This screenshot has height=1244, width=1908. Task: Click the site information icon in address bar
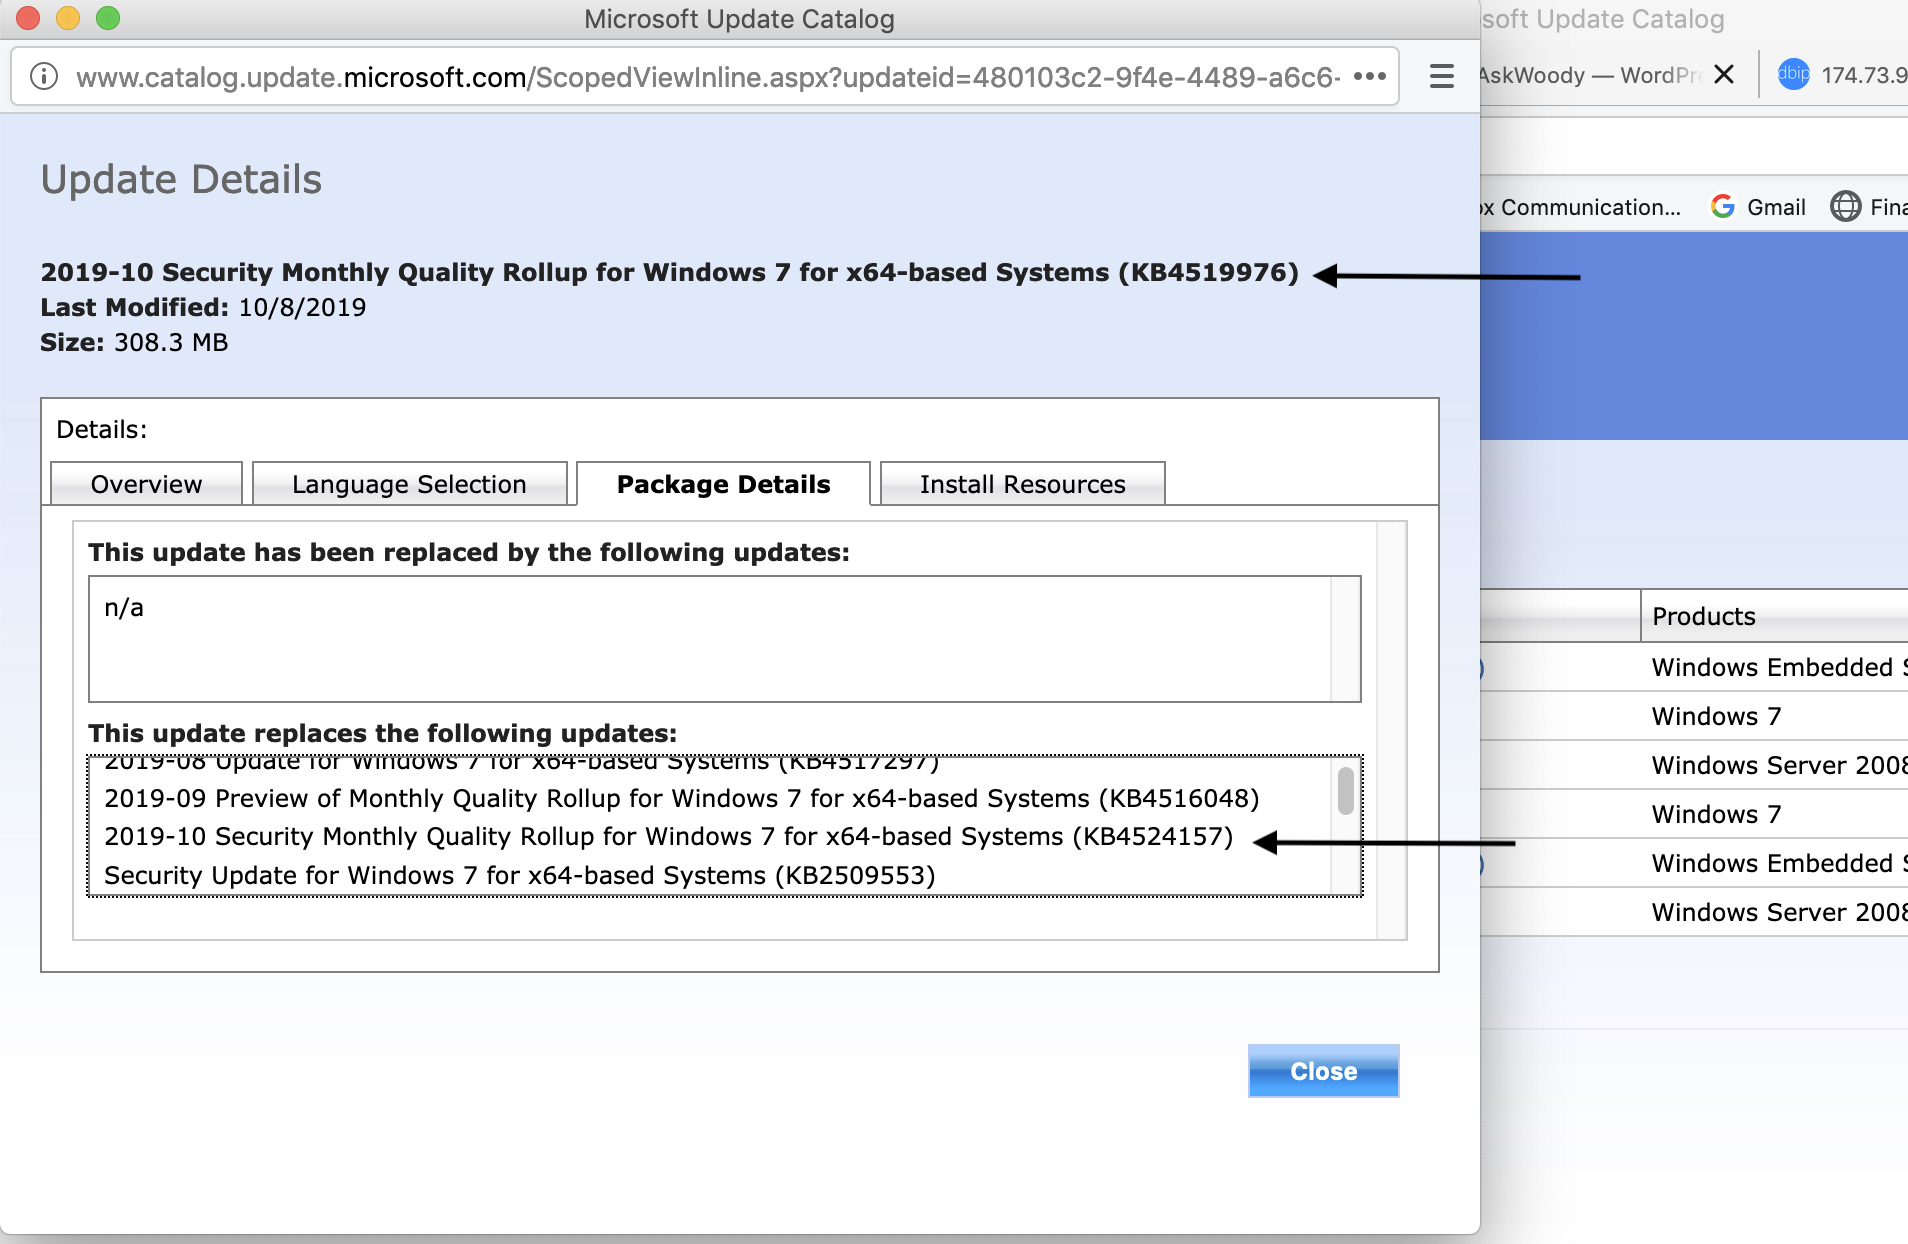pyautogui.click(x=44, y=77)
